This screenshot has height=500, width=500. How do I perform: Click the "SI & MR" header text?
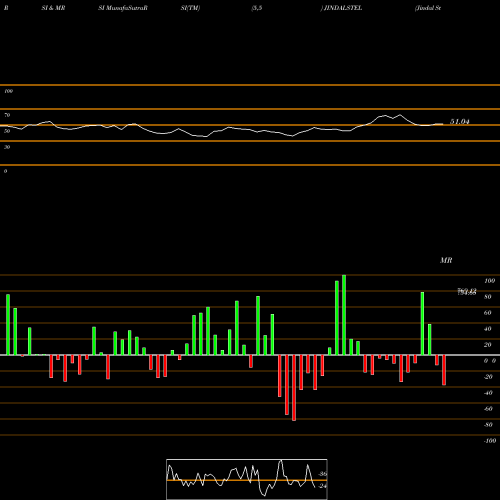click(53, 8)
